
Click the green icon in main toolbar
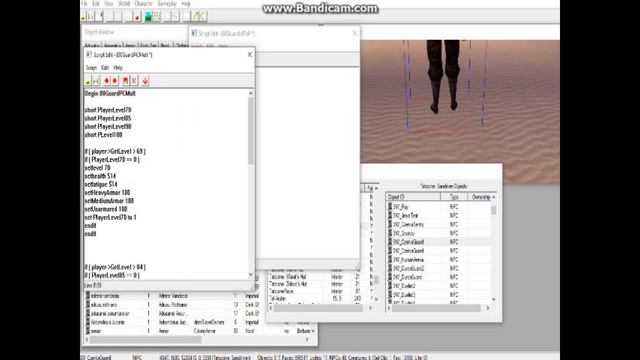148,17
